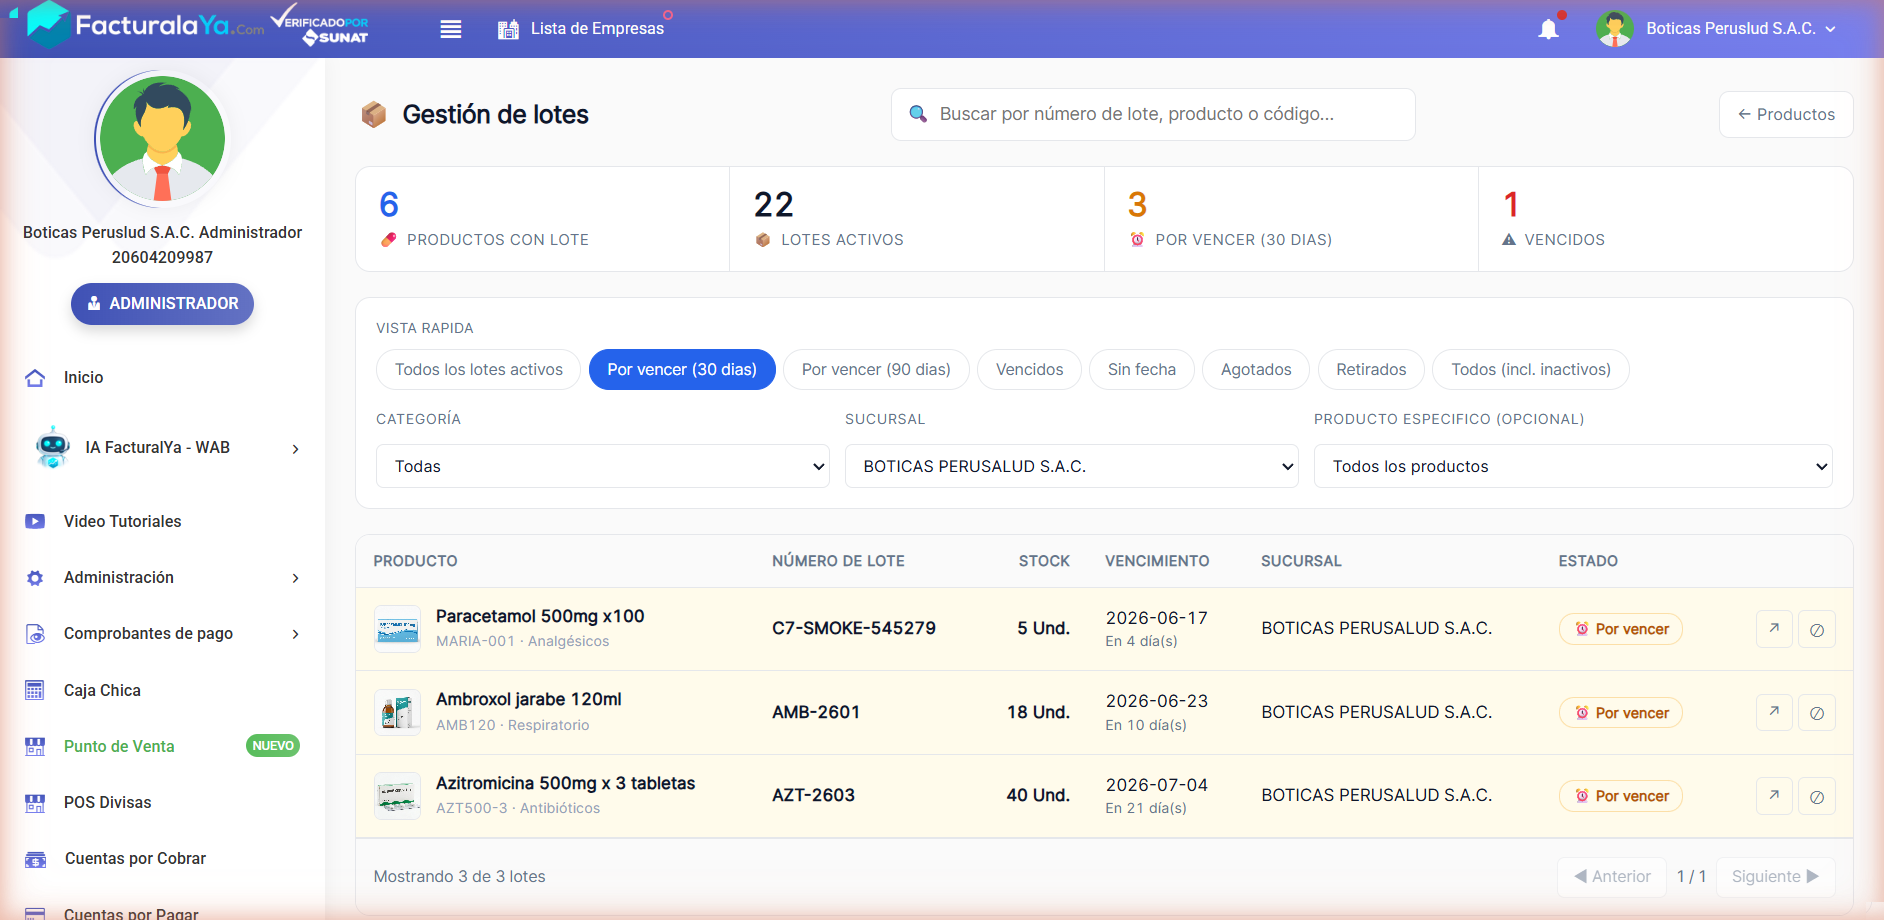The height and width of the screenshot is (920, 1884).
Task: Focus the lot search field
Action: coord(1153,115)
